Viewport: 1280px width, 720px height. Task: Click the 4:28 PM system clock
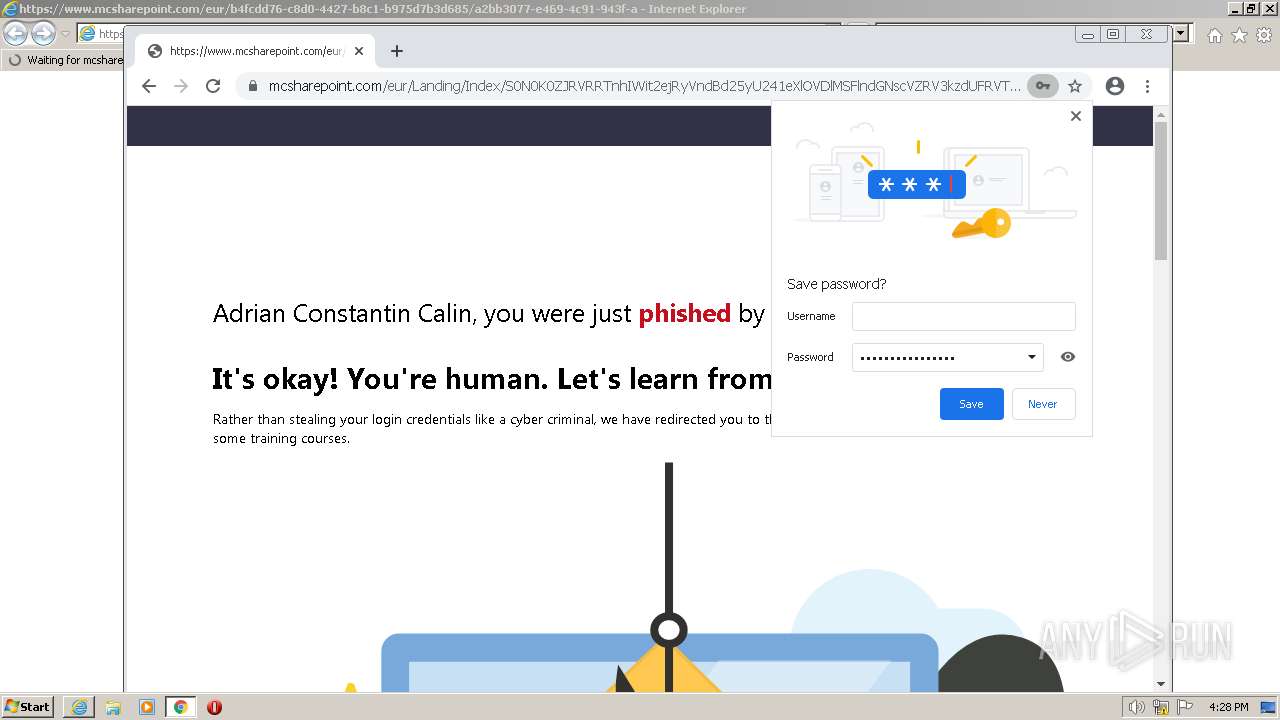coord(1228,707)
